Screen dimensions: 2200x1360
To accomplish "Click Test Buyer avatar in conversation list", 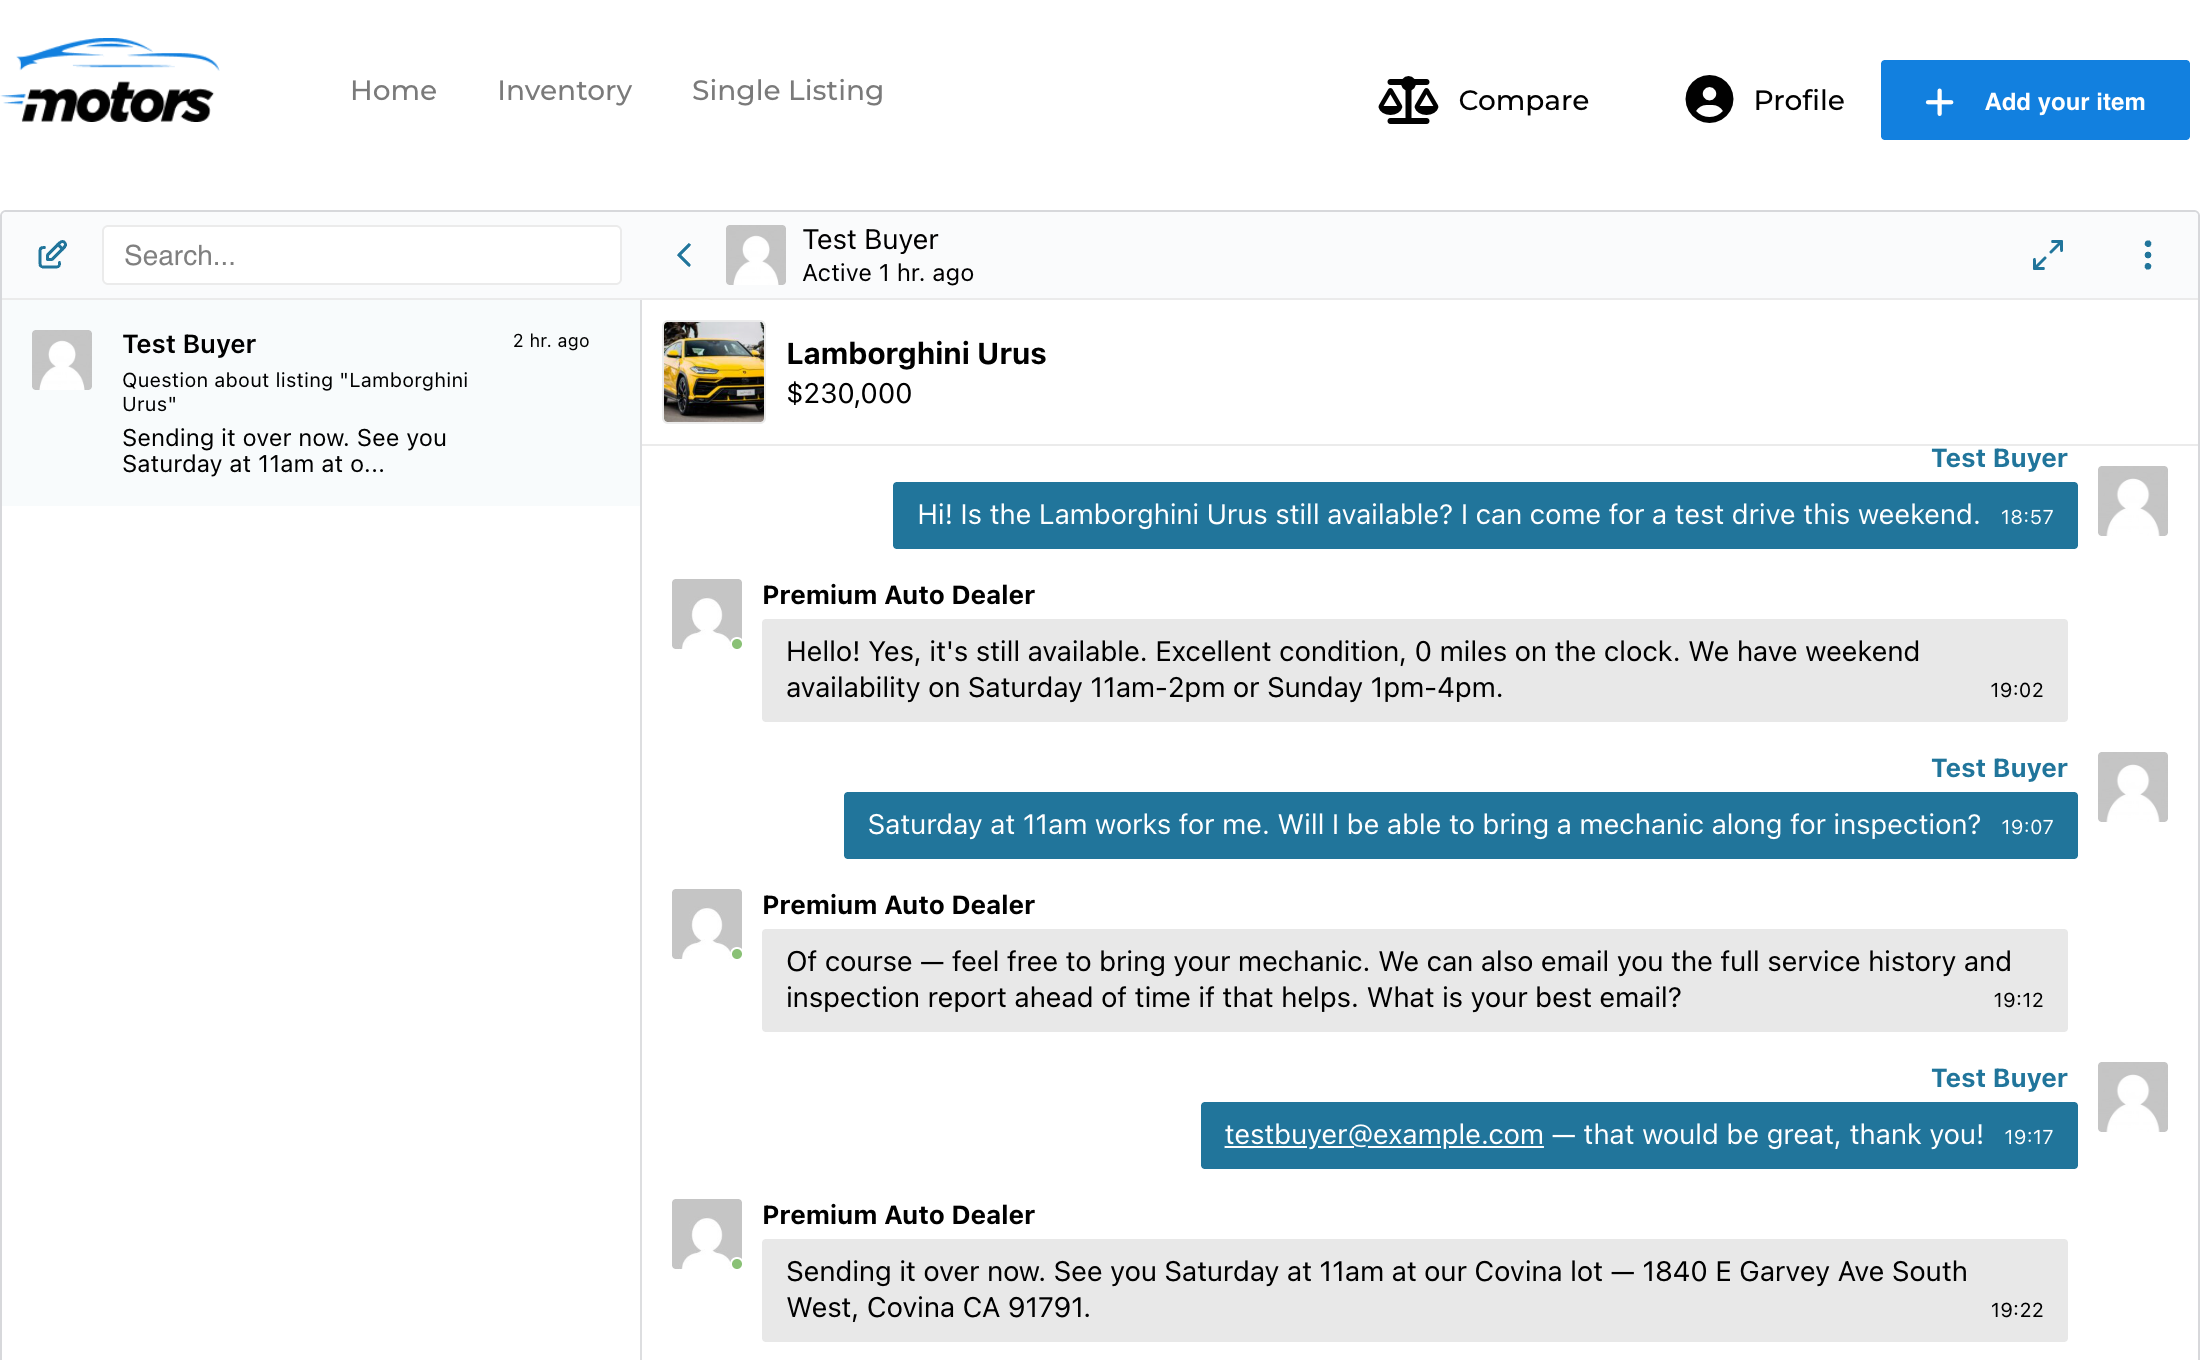I will click(62, 360).
